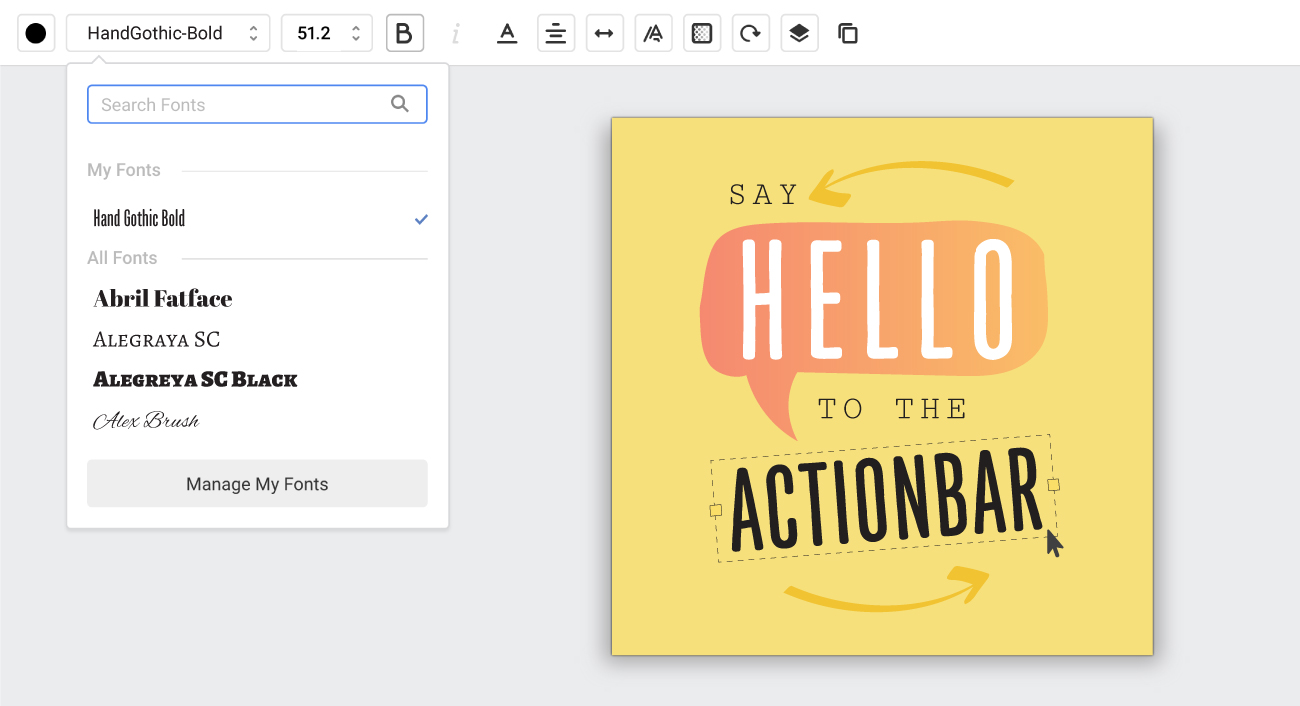Expand the HandGothic-Bold font dropdown

click(168, 34)
